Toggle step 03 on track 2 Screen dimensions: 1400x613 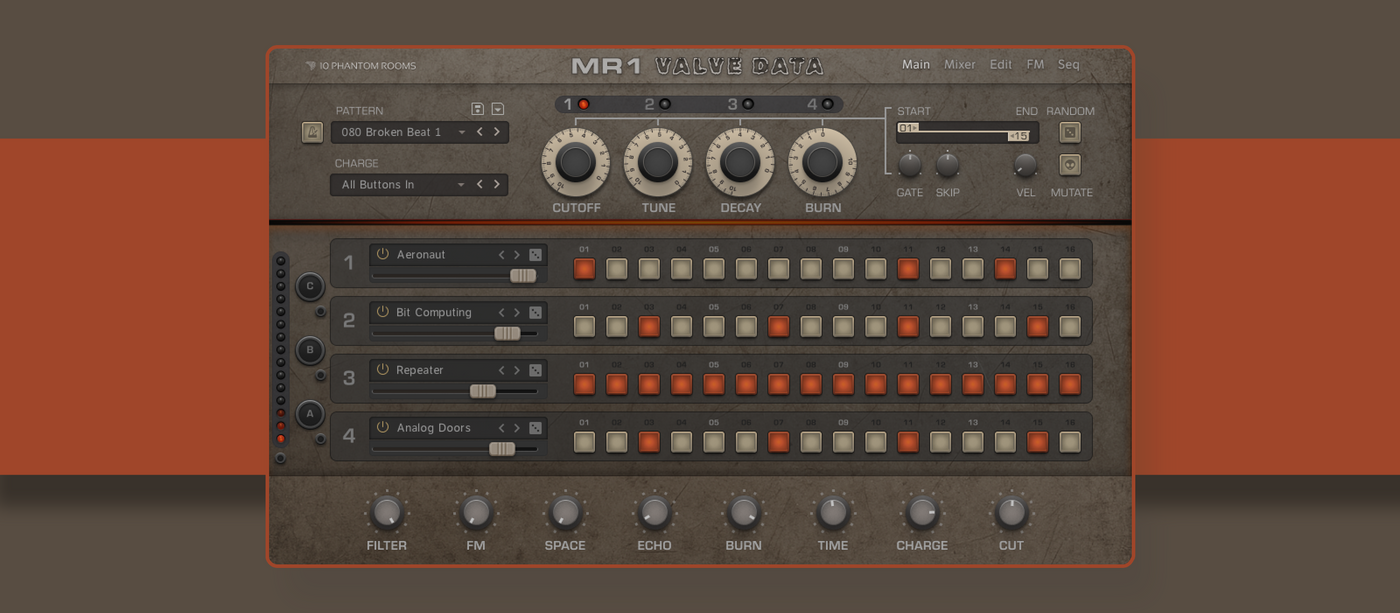click(x=649, y=326)
